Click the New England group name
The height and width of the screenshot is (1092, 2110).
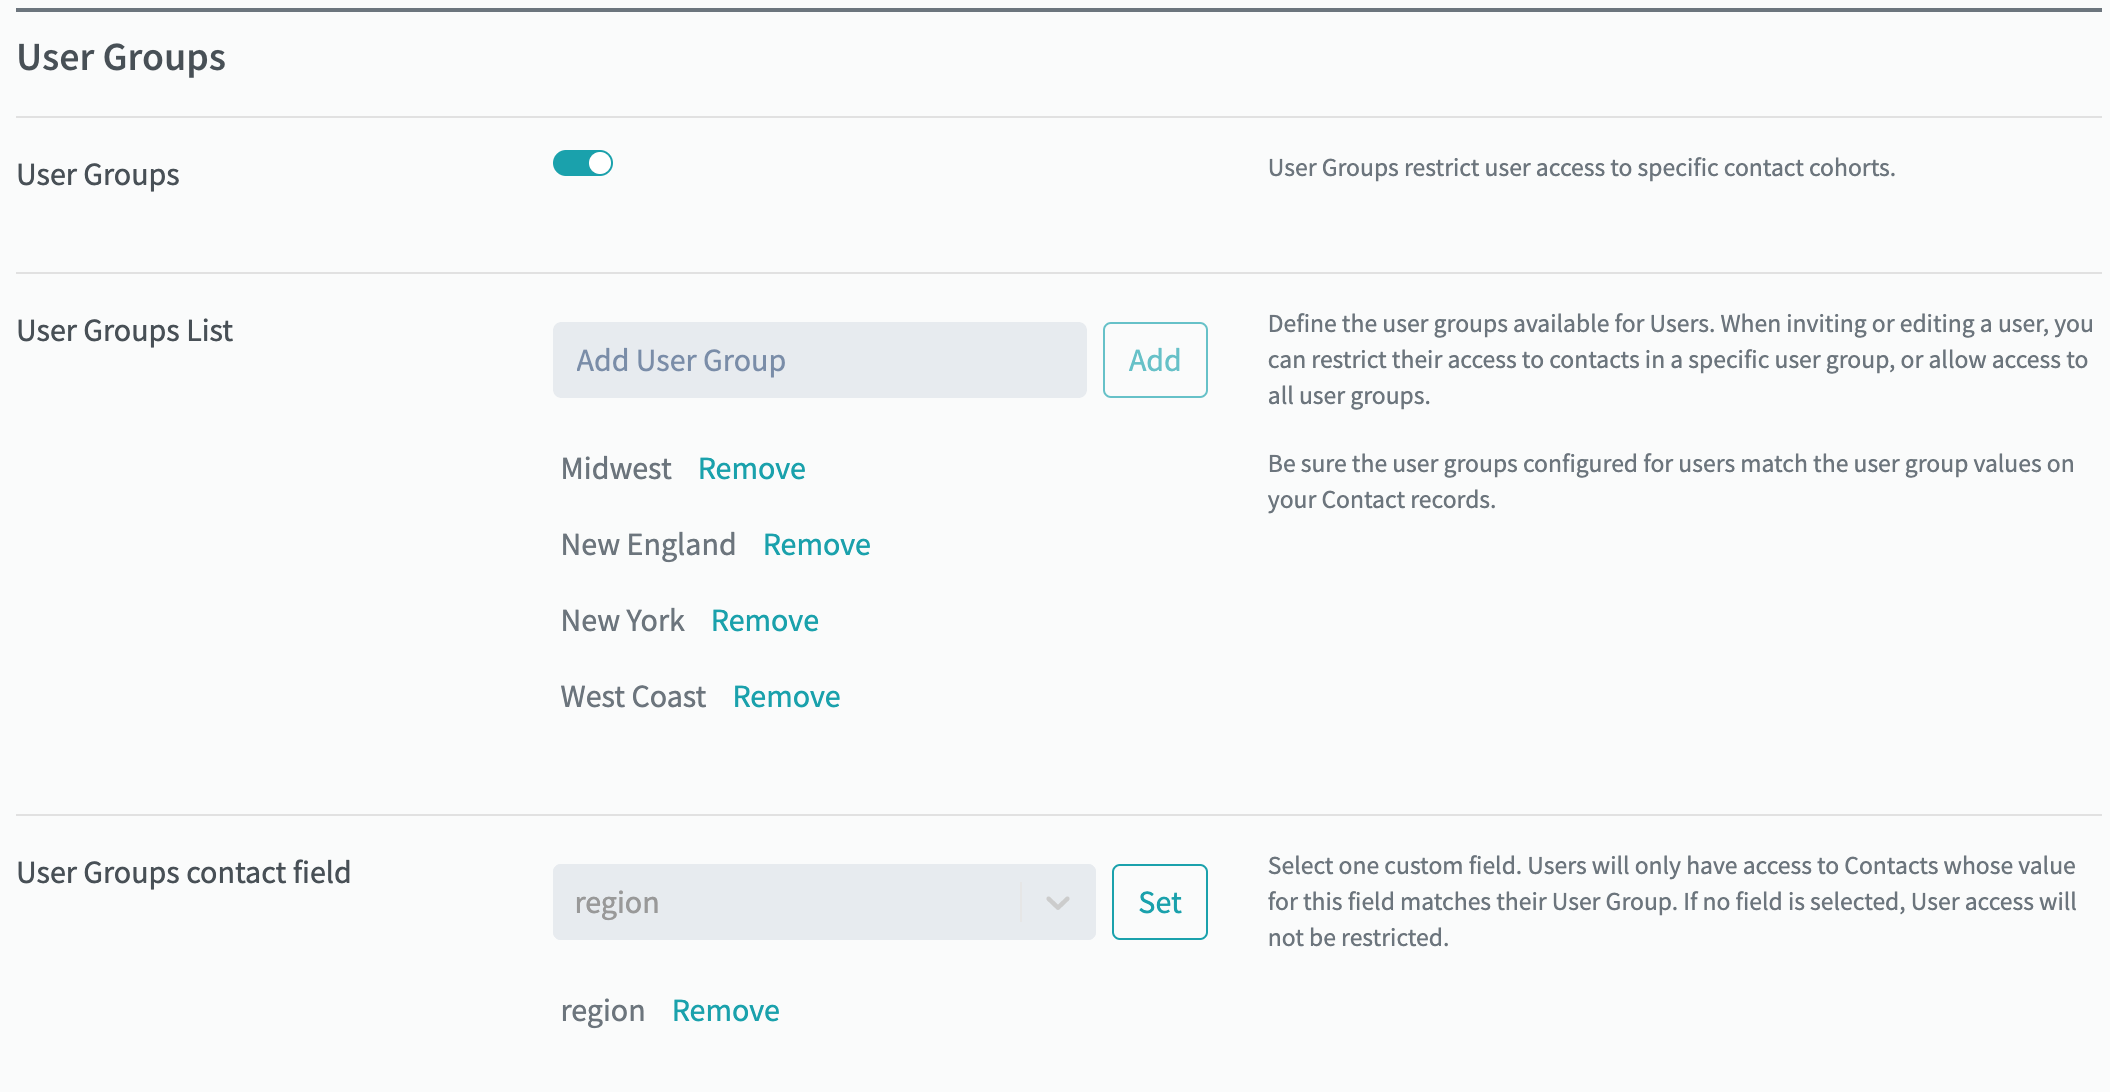click(648, 544)
